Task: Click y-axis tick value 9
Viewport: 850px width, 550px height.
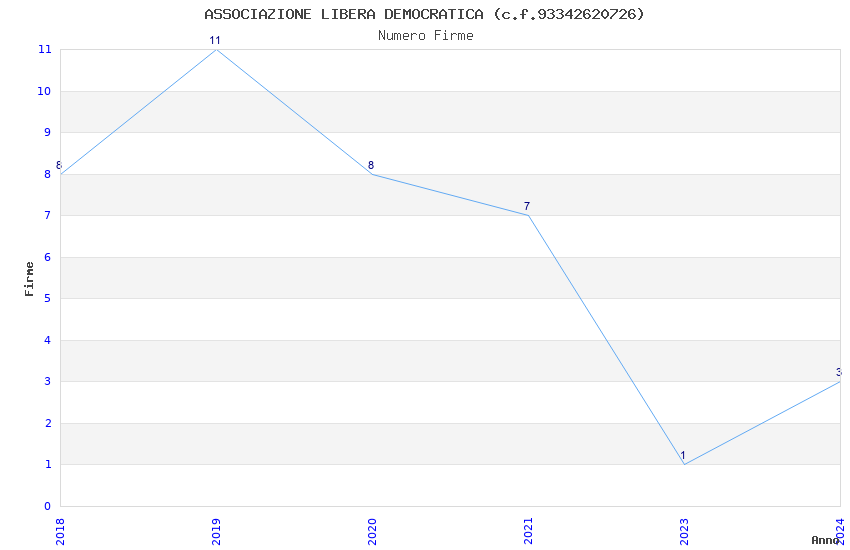Action: (x=48, y=132)
